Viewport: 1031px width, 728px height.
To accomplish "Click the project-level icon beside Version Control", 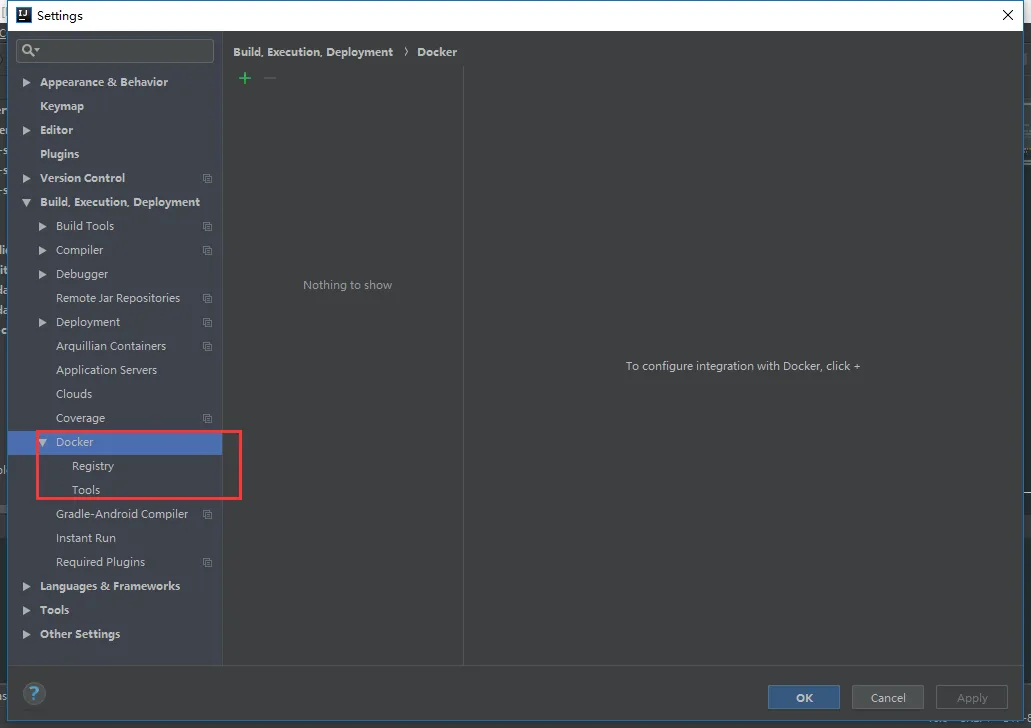I will (207, 178).
